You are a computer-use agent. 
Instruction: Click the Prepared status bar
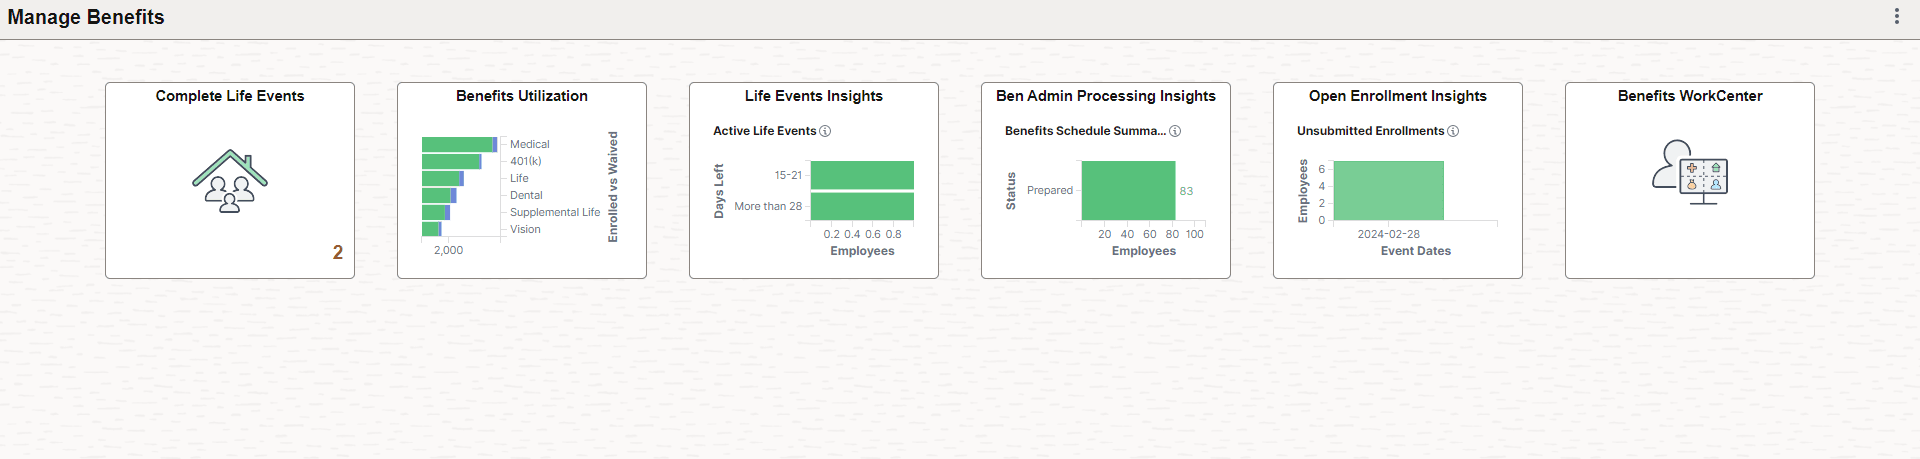pos(1128,190)
